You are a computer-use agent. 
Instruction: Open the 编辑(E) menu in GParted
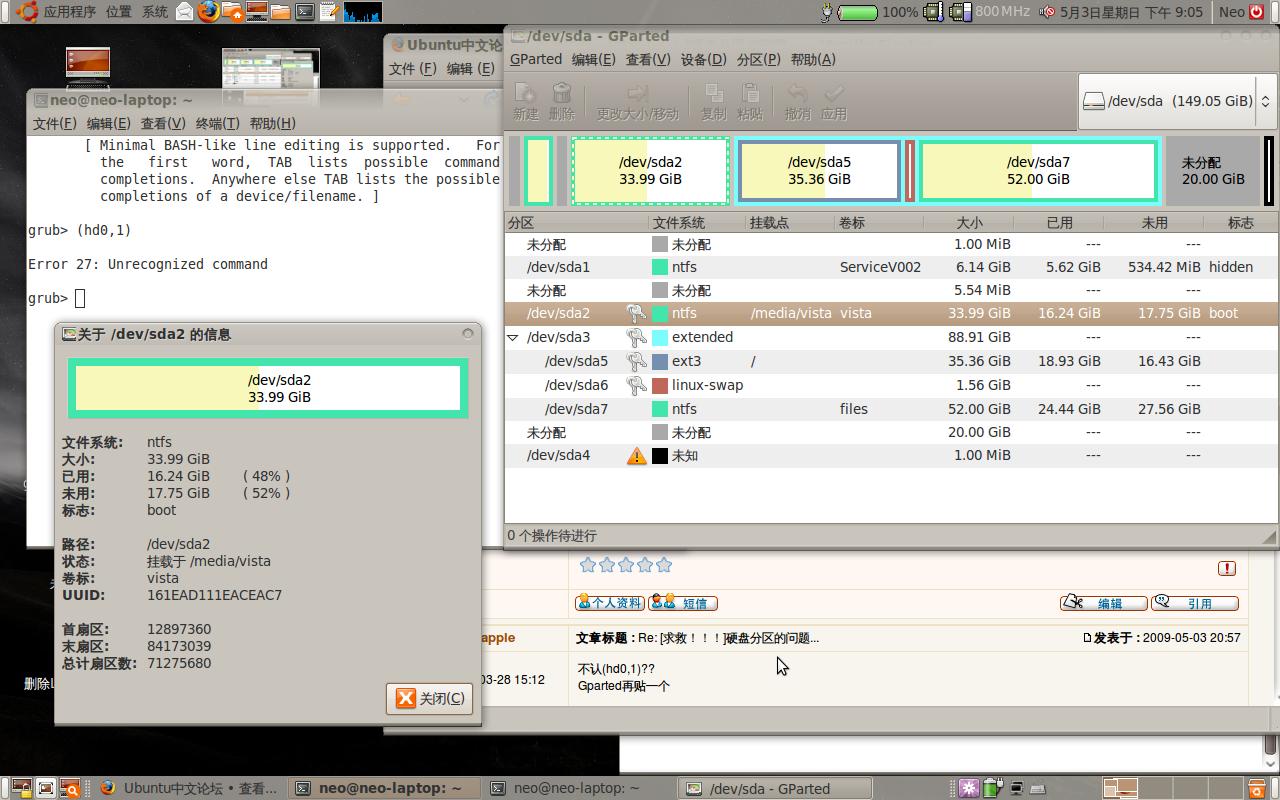coord(593,59)
